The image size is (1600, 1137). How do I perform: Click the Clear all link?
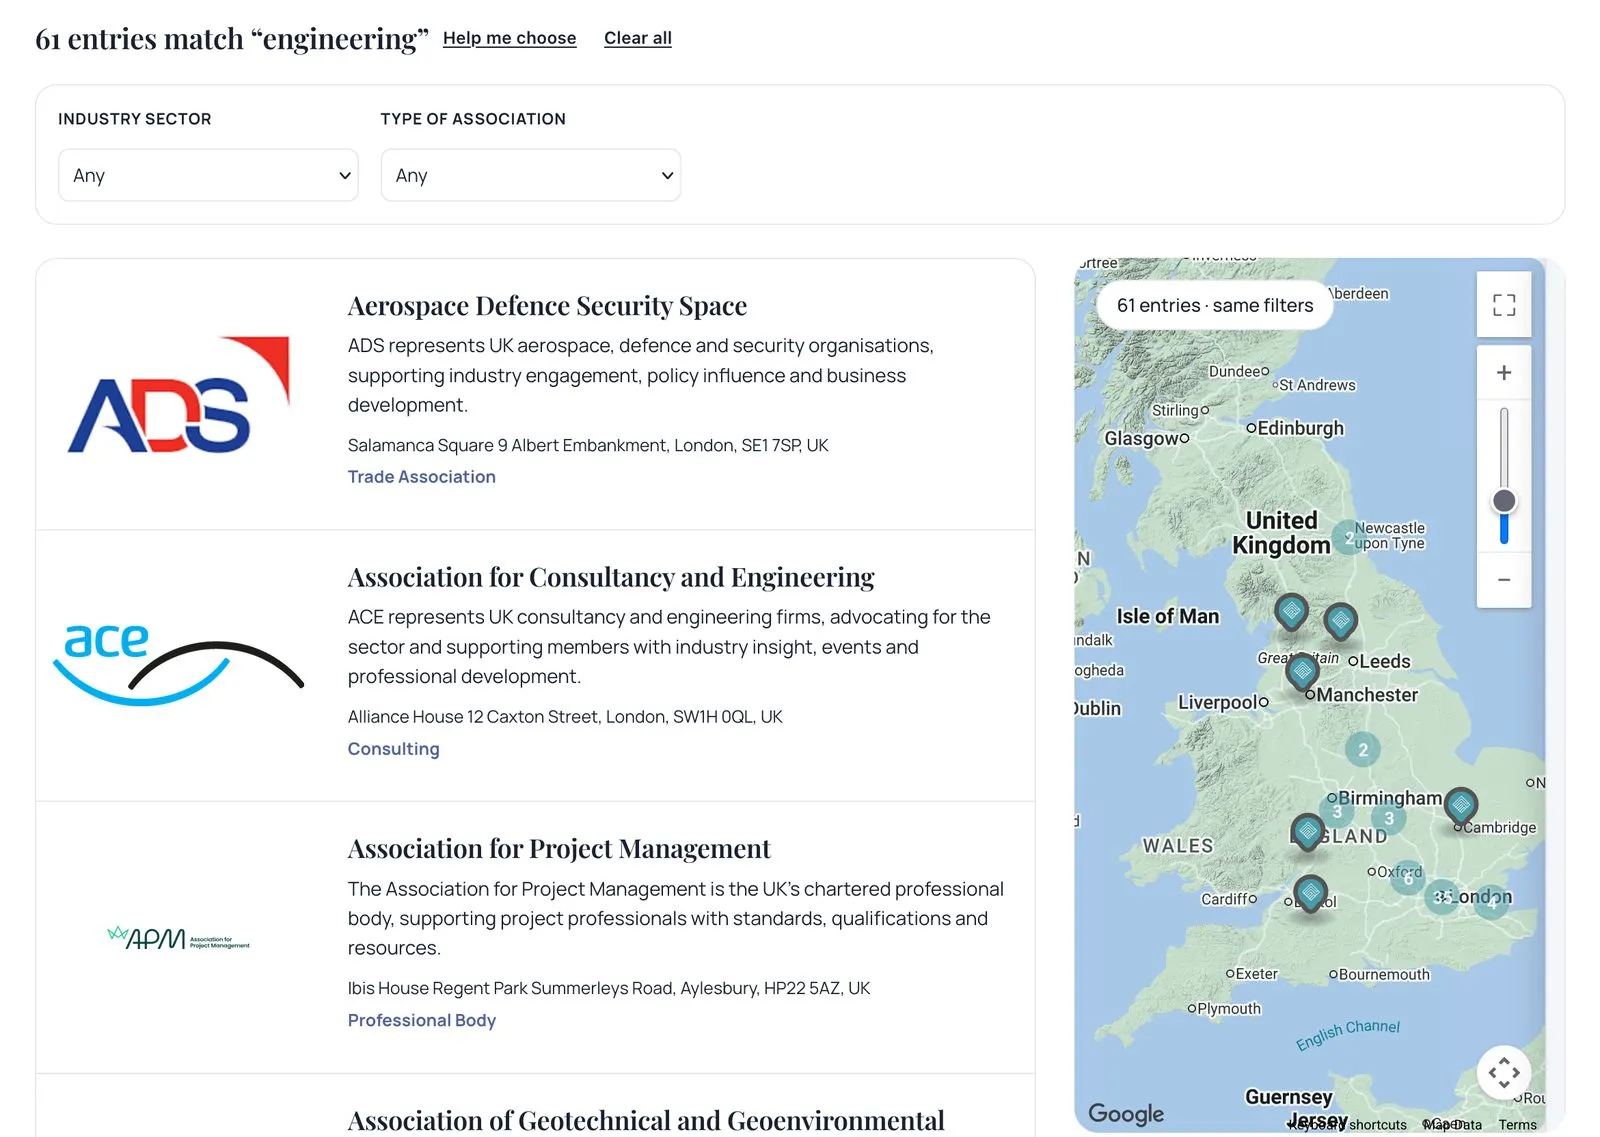pos(638,38)
